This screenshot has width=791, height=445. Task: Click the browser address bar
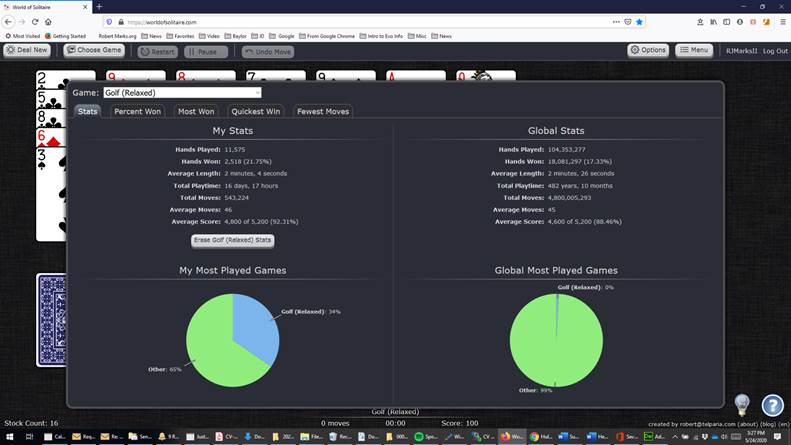click(x=360, y=21)
